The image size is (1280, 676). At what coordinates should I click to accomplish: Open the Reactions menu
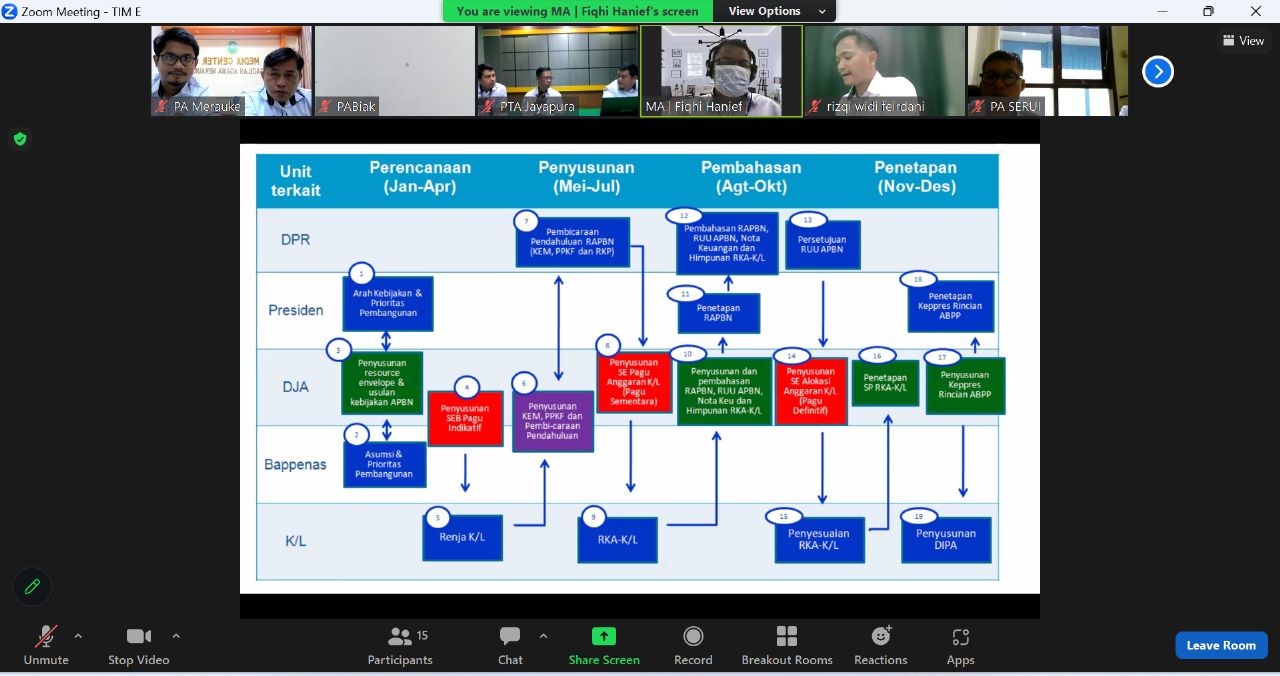[880, 645]
